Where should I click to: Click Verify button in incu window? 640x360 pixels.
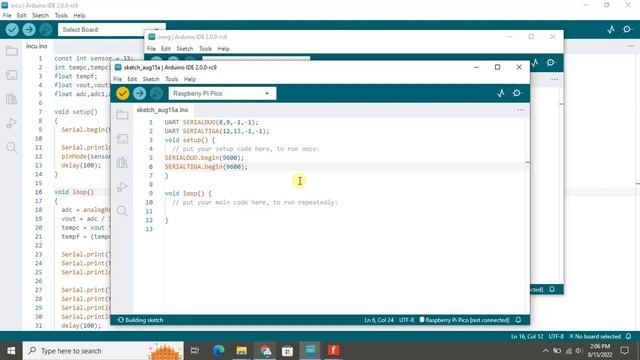click(12, 29)
